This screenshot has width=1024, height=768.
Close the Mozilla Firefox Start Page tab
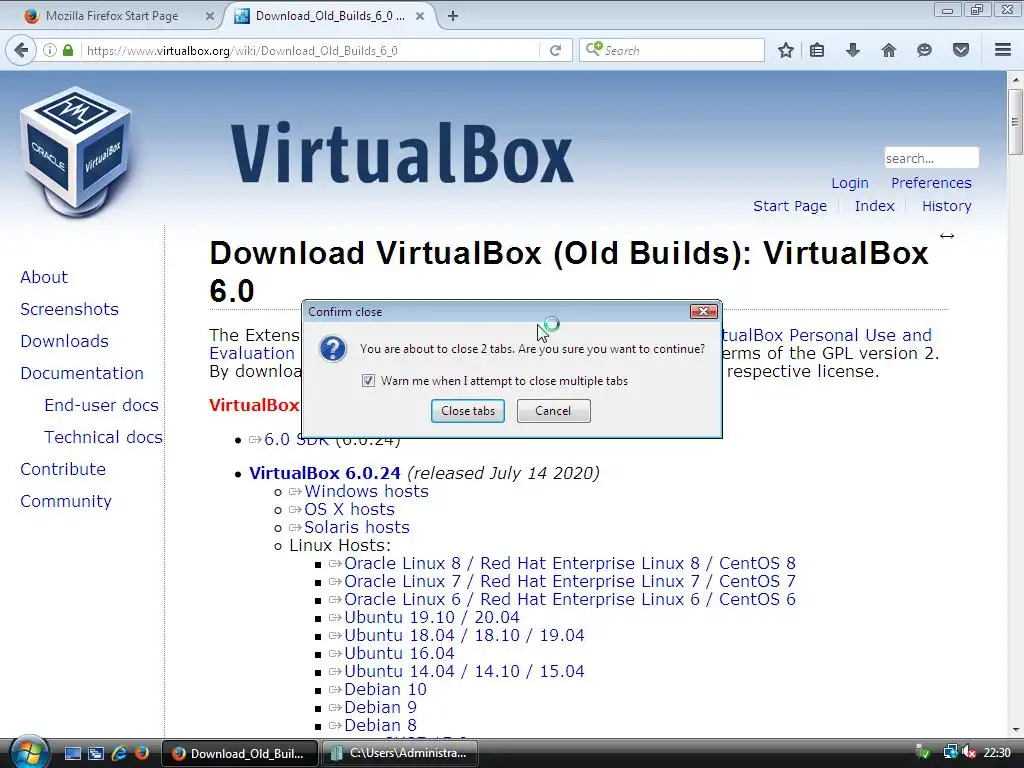click(210, 16)
